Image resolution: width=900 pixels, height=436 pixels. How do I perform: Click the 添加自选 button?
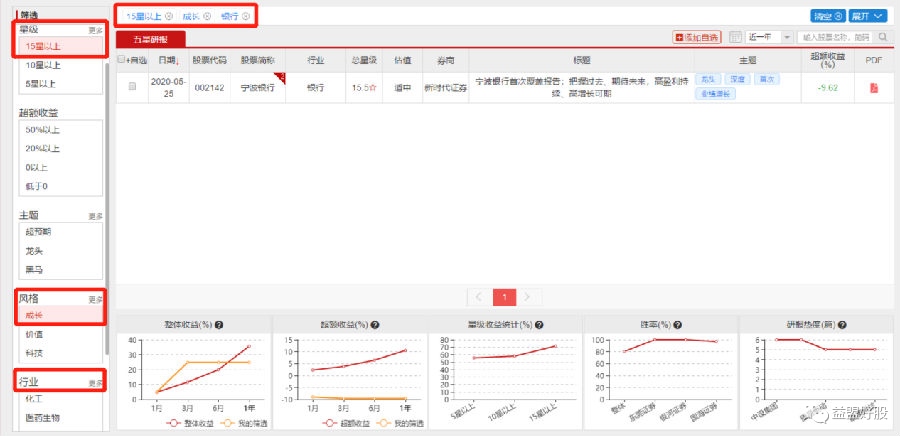(698, 37)
